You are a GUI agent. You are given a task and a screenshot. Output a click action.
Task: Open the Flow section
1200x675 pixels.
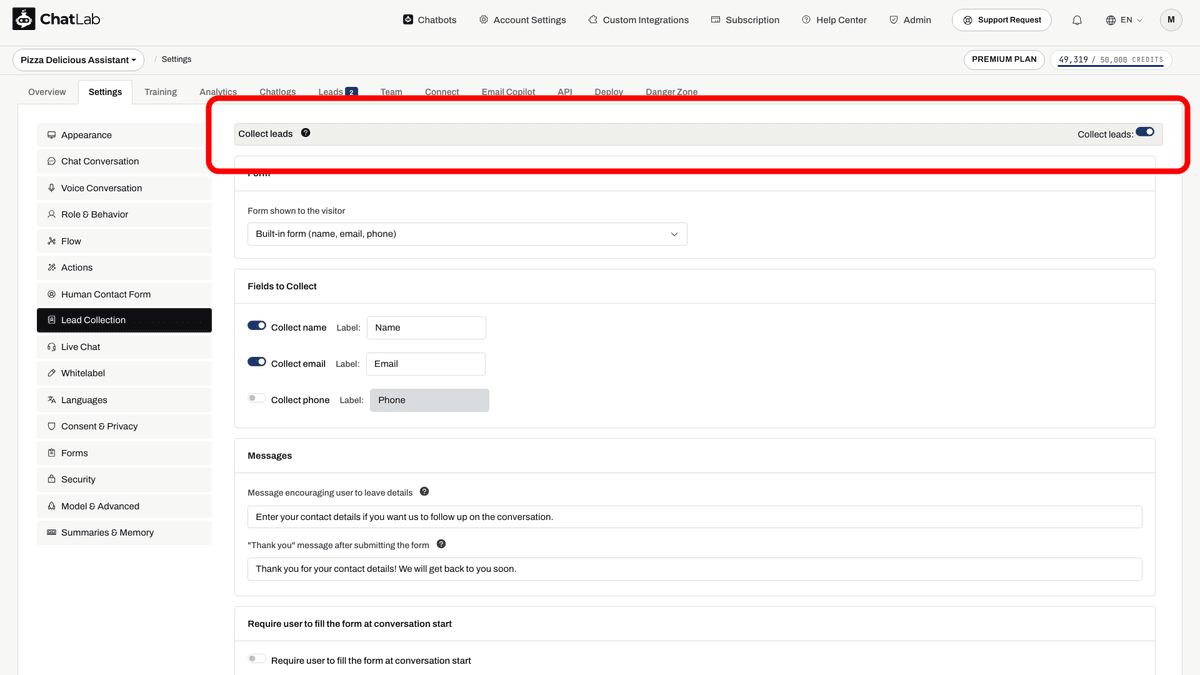(x=124, y=241)
